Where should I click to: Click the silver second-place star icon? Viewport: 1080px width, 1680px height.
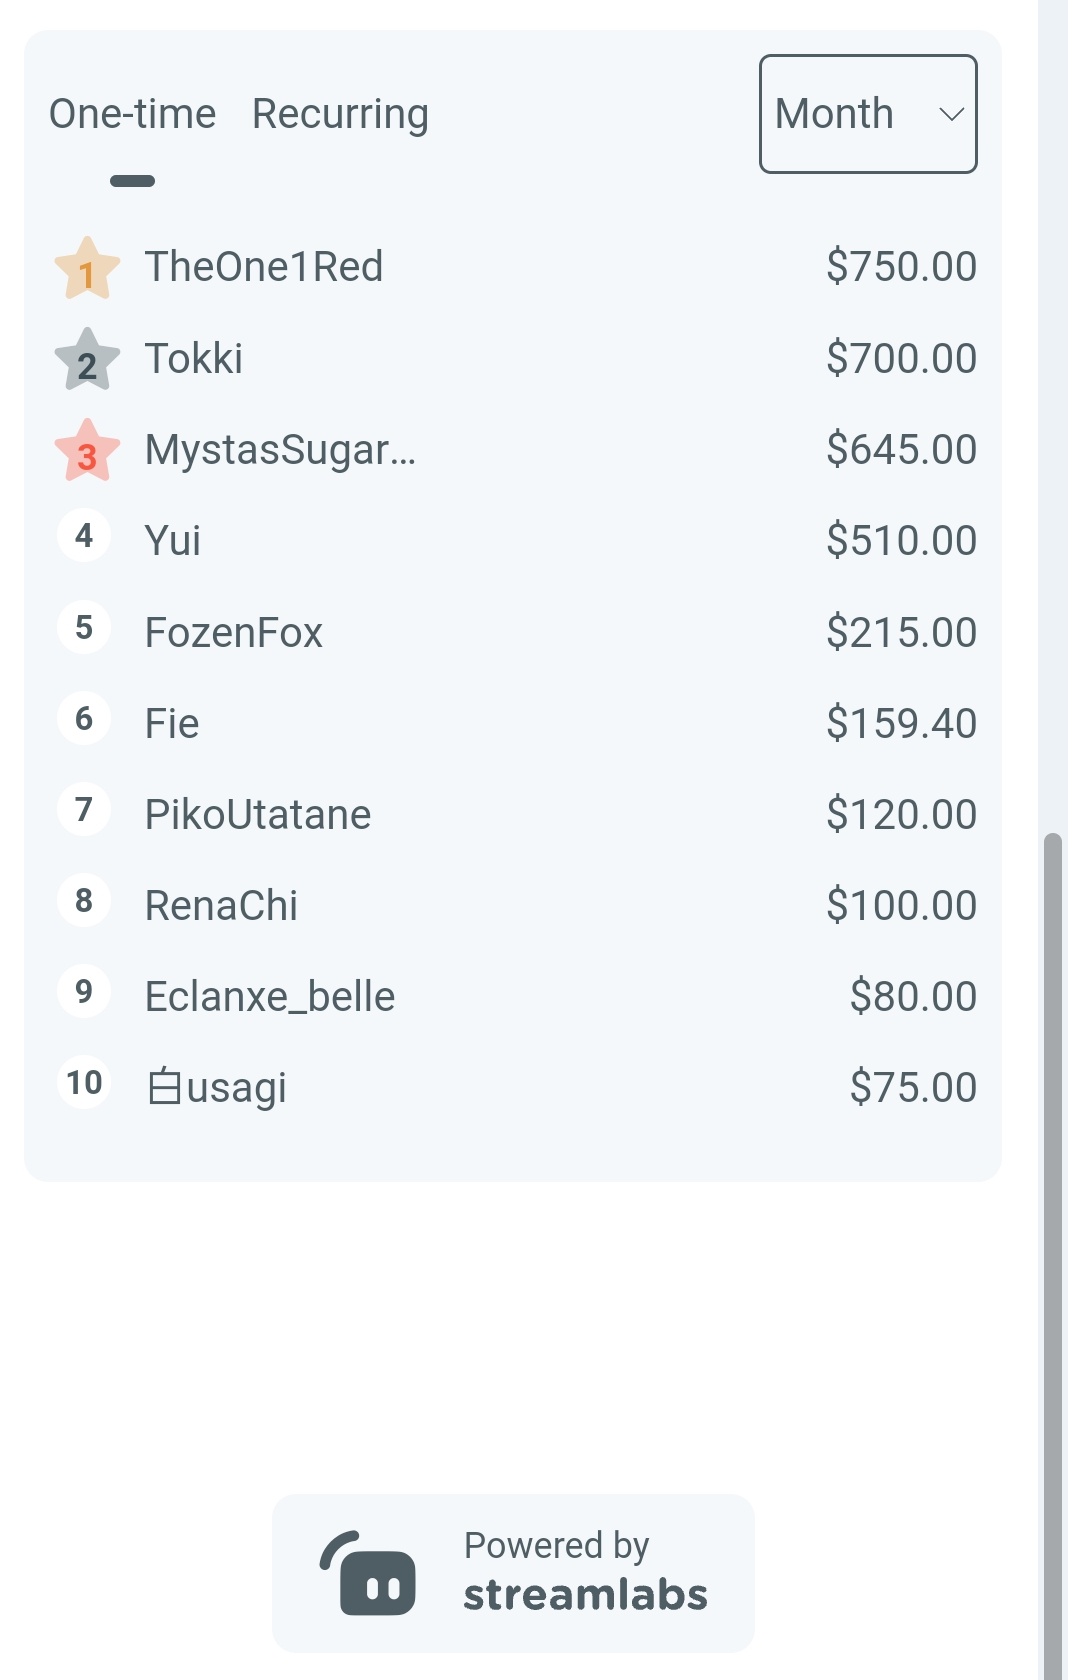[x=87, y=360]
